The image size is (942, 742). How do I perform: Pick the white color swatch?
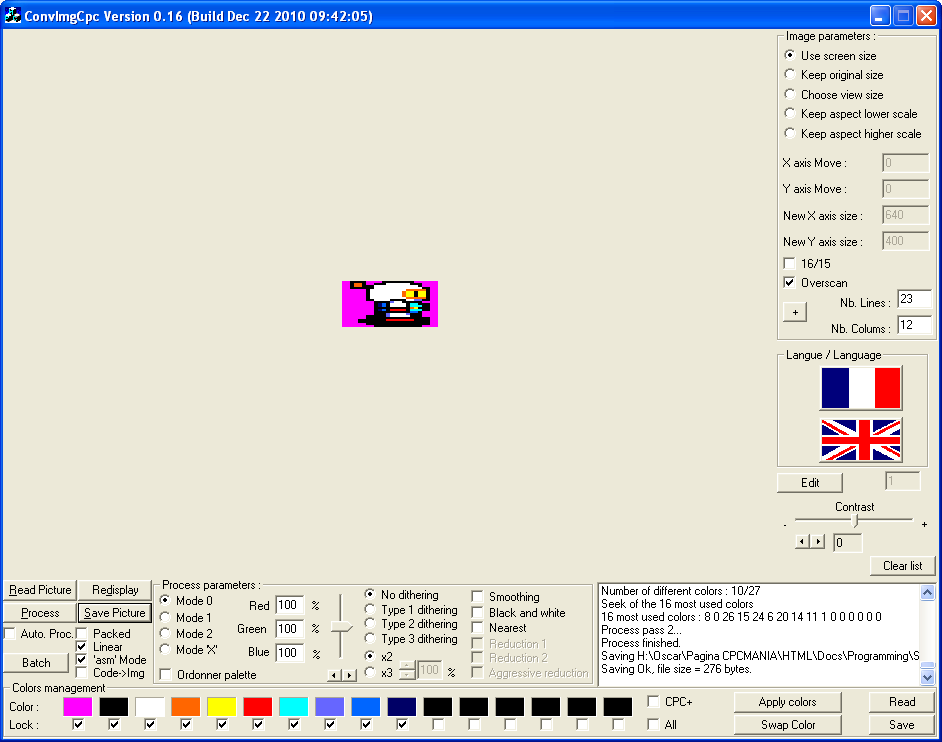point(150,707)
